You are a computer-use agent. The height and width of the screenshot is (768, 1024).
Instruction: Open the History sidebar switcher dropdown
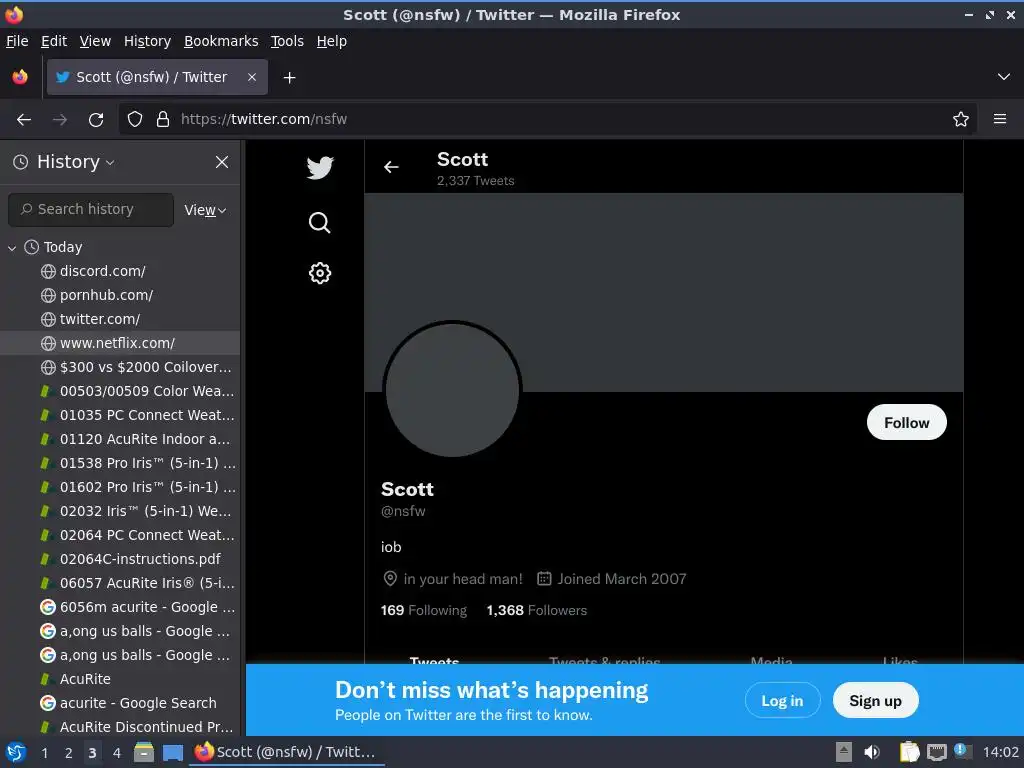coord(75,162)
